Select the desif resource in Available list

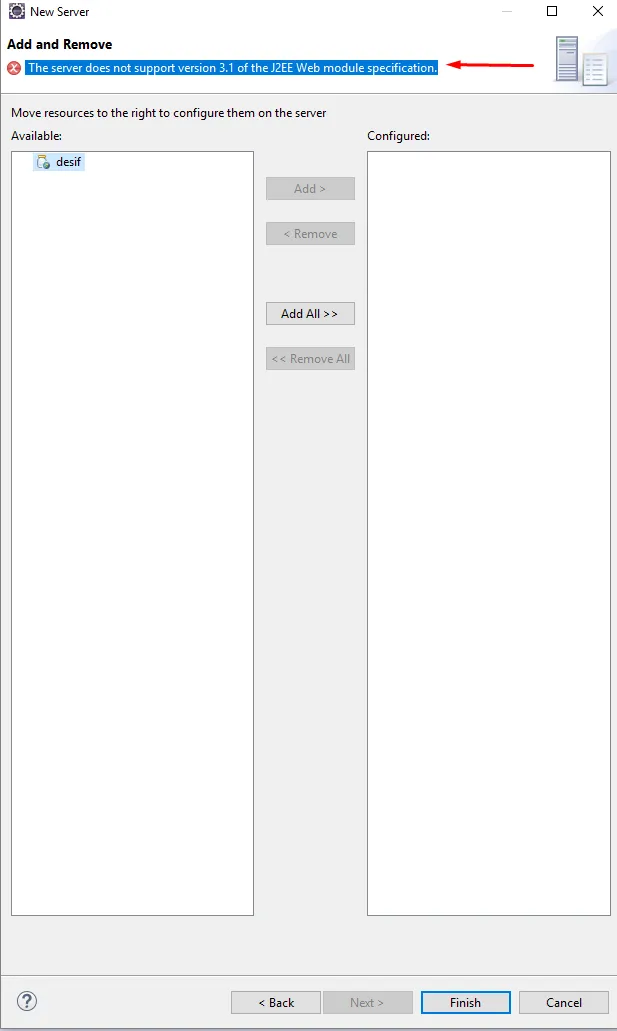[59, 162]
